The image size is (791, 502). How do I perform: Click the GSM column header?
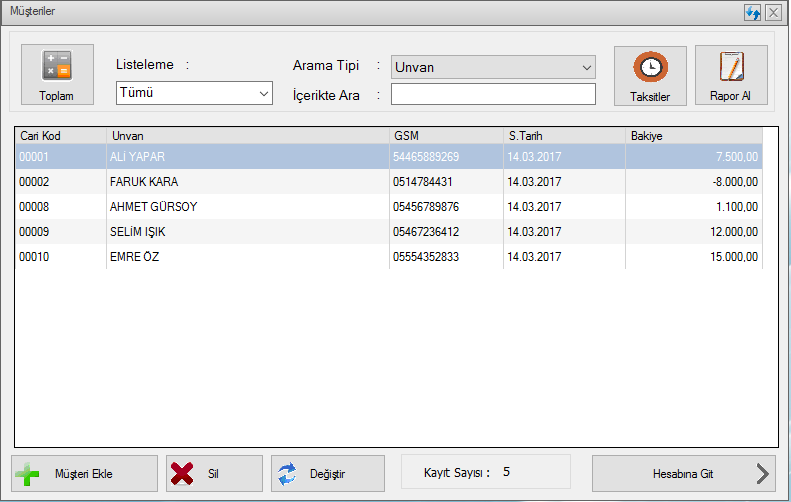(x=444, y=135)
